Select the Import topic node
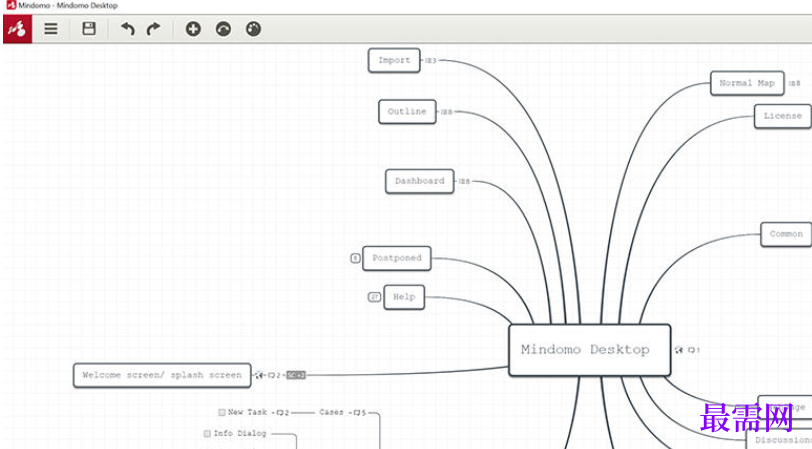Image resolution: width=812 pixels, height=449 pixels. [394, 61]
